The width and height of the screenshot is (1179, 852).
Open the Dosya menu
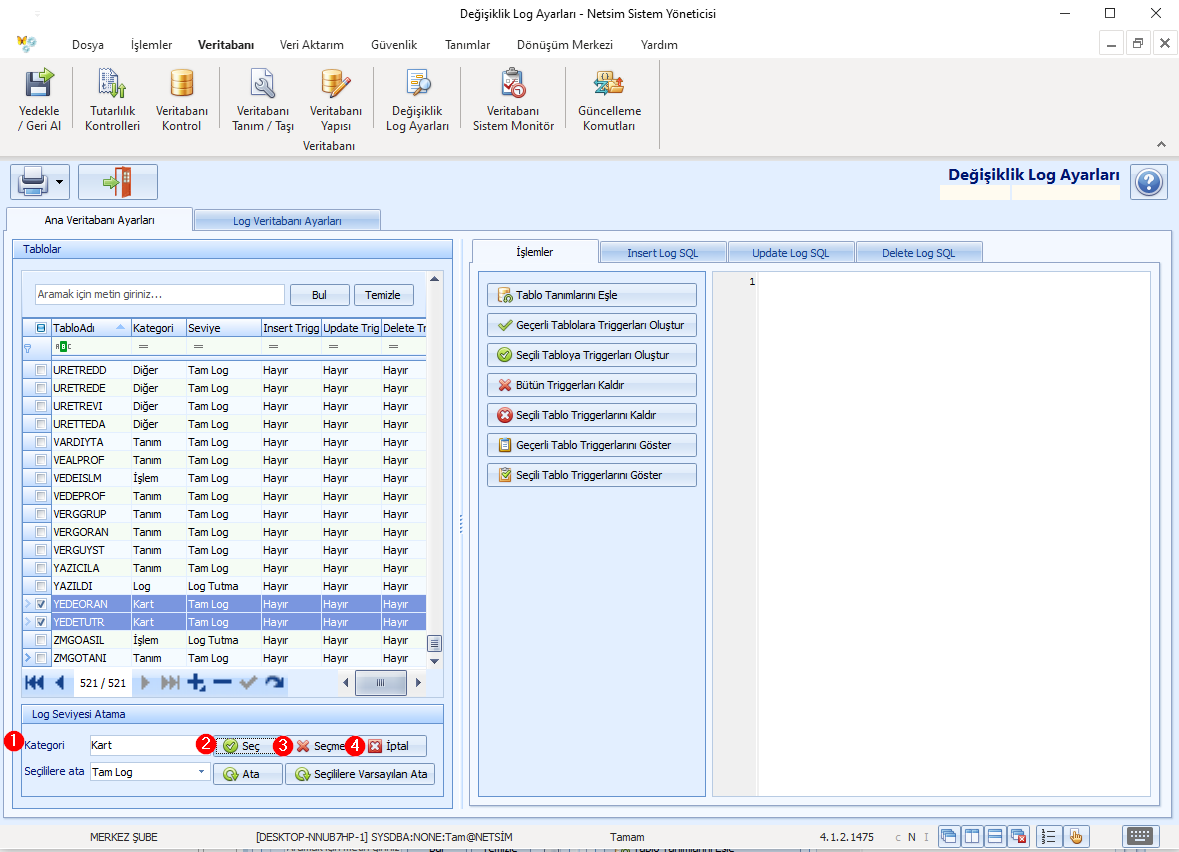pyautogui.click(x=88, y=45)
